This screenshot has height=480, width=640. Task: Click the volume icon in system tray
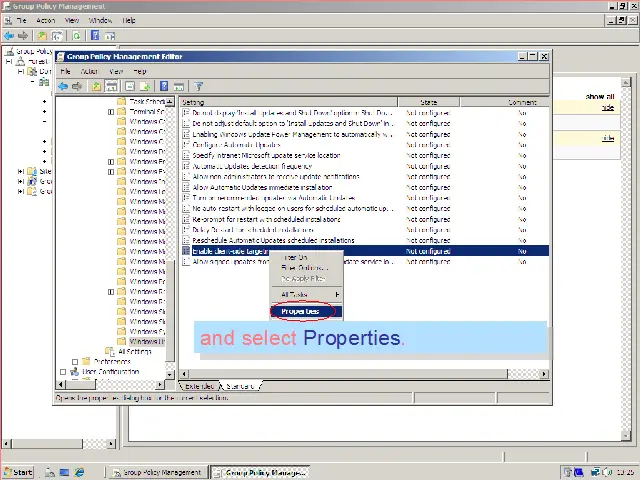tap(607, 472)
